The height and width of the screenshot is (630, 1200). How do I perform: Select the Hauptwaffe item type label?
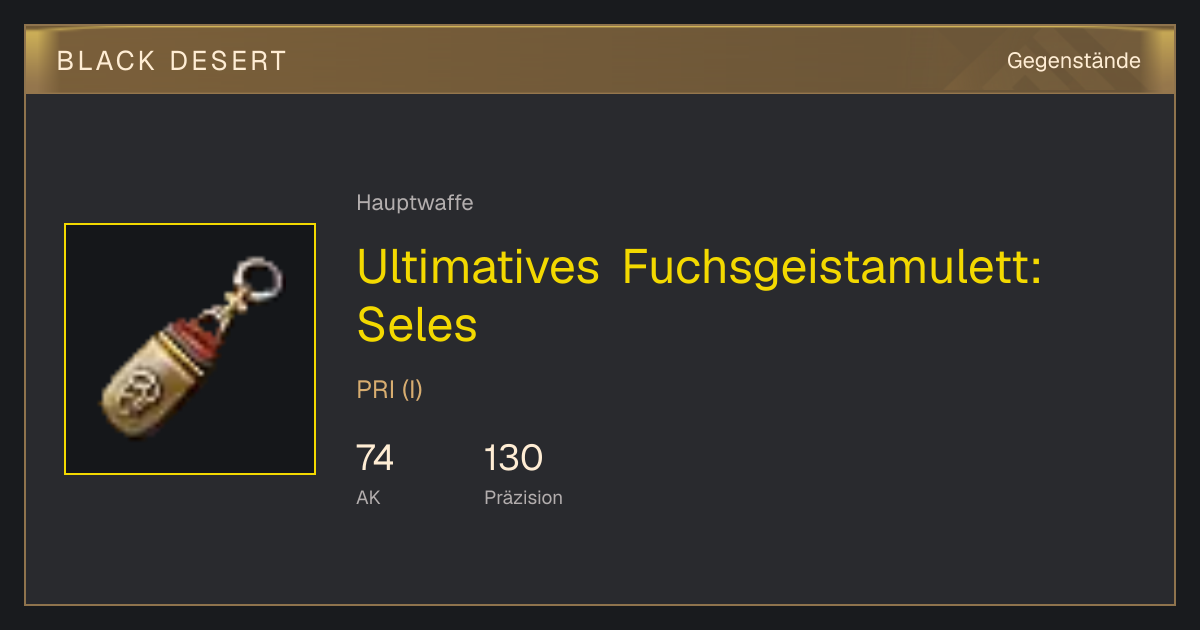click(x=415, y=203)
